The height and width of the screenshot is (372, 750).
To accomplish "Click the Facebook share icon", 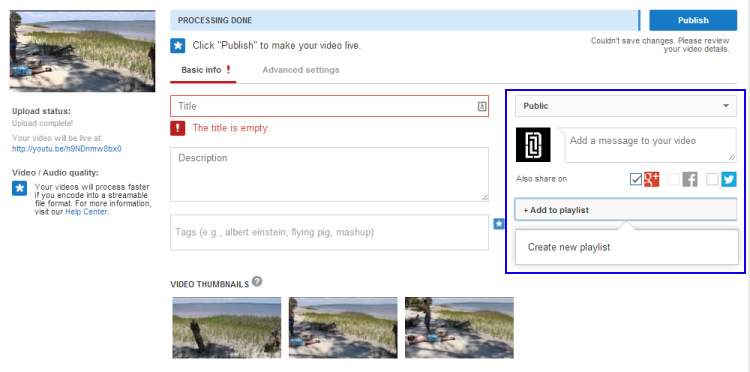I will click(x=690, y=179).
